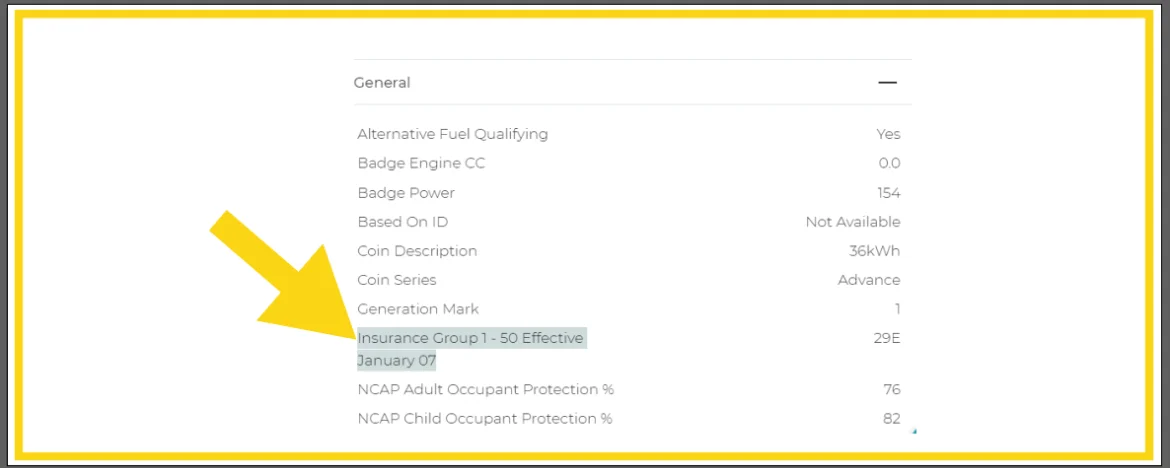Click the Yes value for Alternative Fuel

click(x=888, y=134)
